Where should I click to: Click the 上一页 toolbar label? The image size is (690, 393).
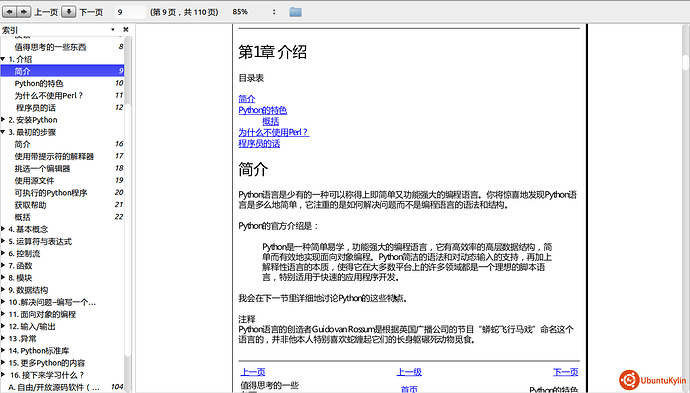click(46, 12)
